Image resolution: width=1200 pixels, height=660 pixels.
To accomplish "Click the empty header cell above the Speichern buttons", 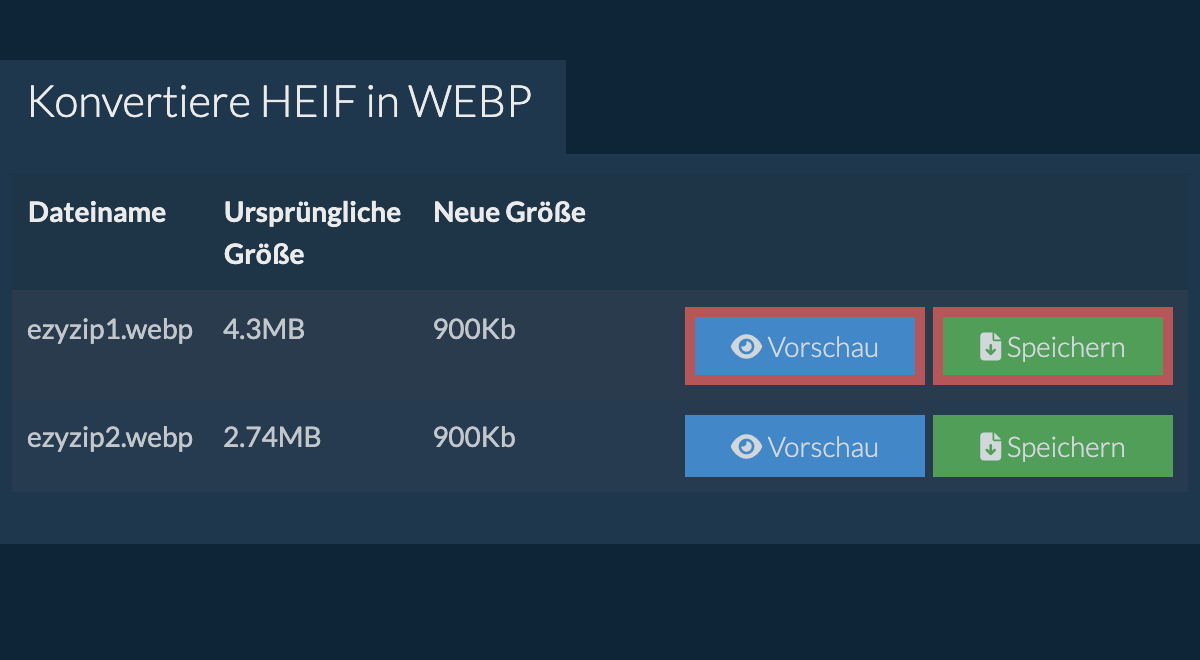I will click(x=1053, y=233).
